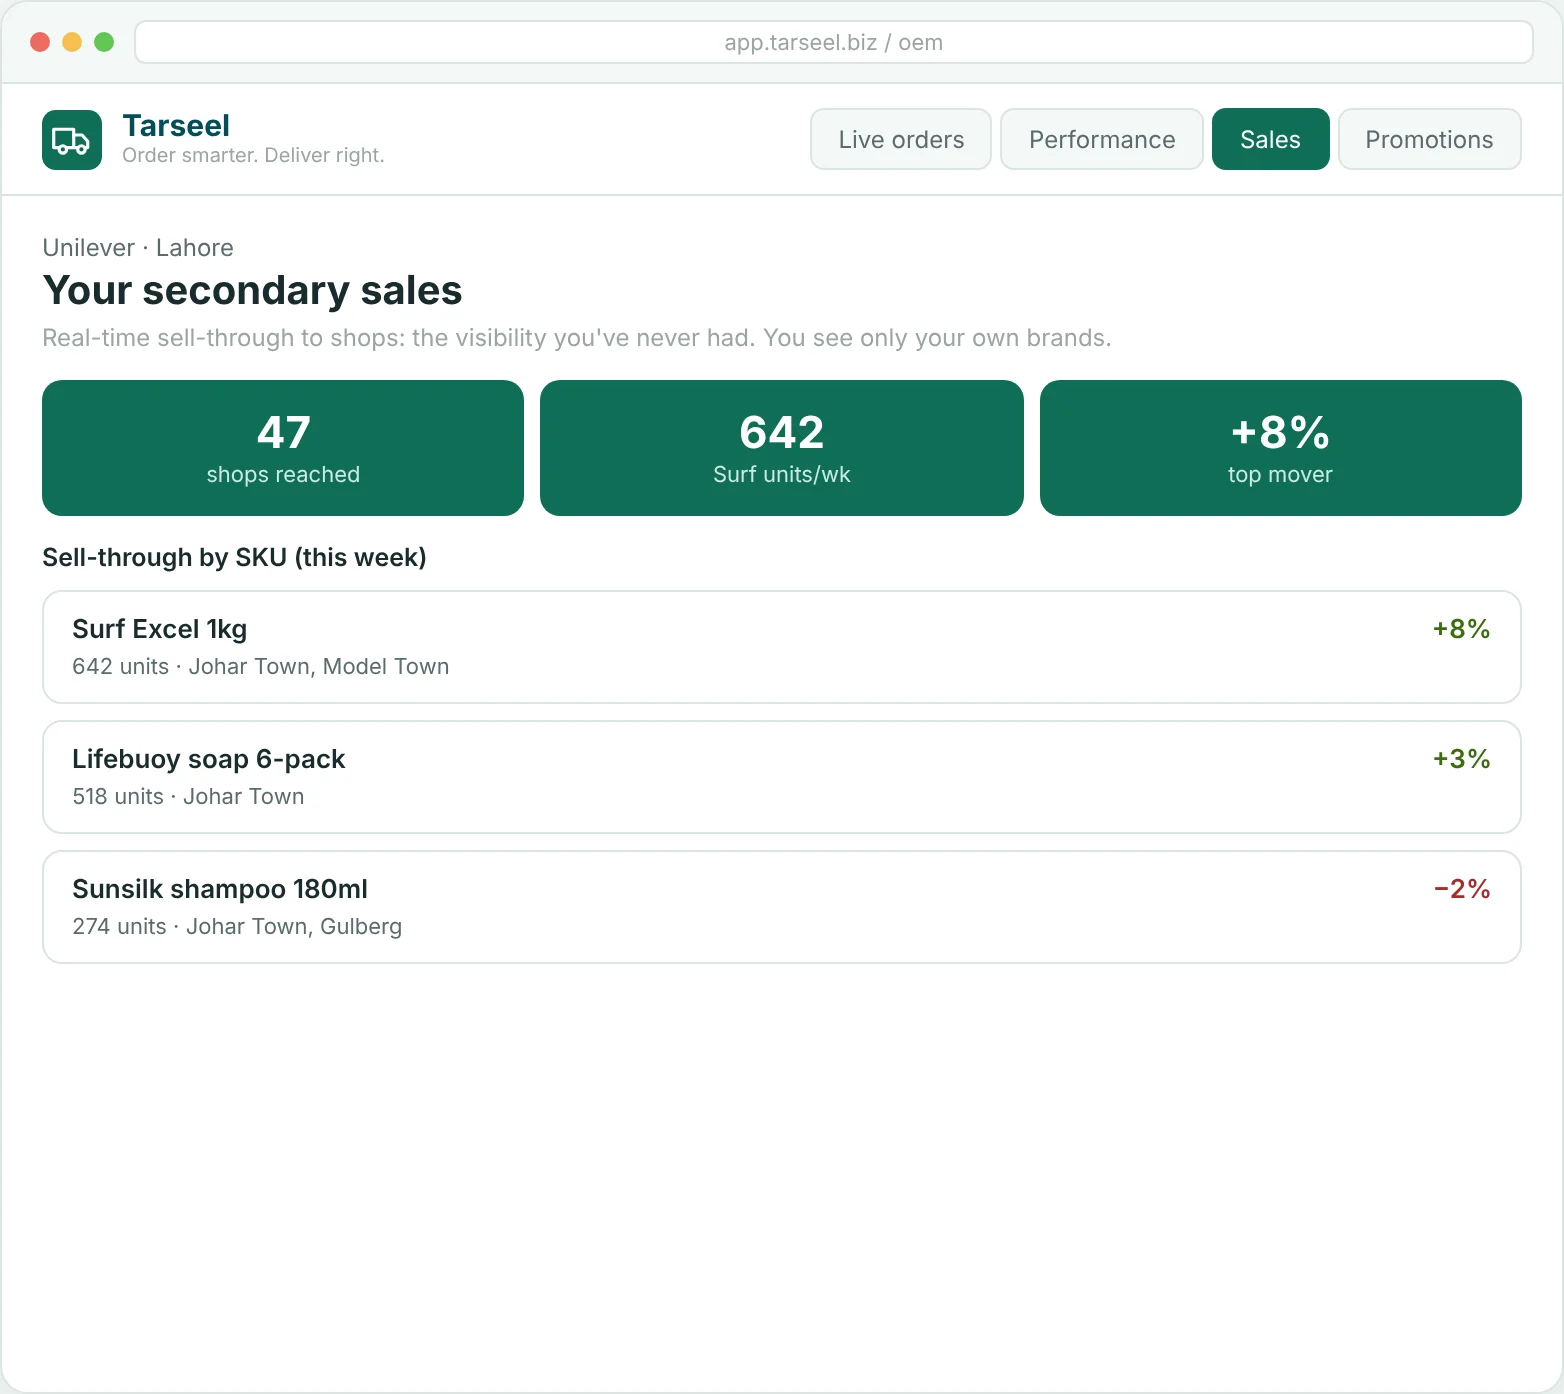The image size is (1564, 1394).
Task: Click "Sell-through by SKU (this week)" heading
Action: click(234, 557)
